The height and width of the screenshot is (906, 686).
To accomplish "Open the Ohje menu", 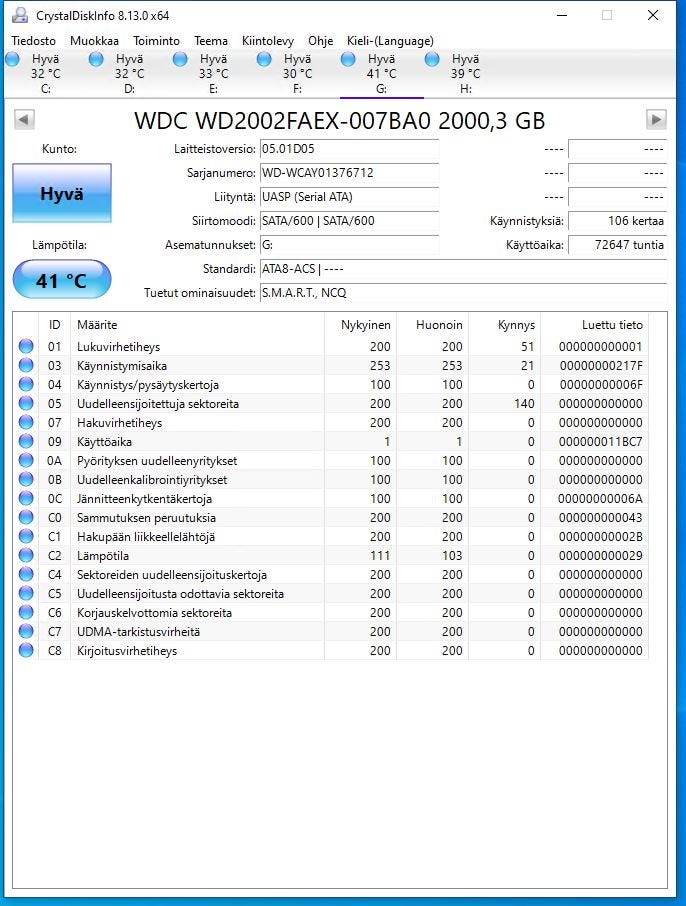I will pyautogui.click(x=320, y=41).
